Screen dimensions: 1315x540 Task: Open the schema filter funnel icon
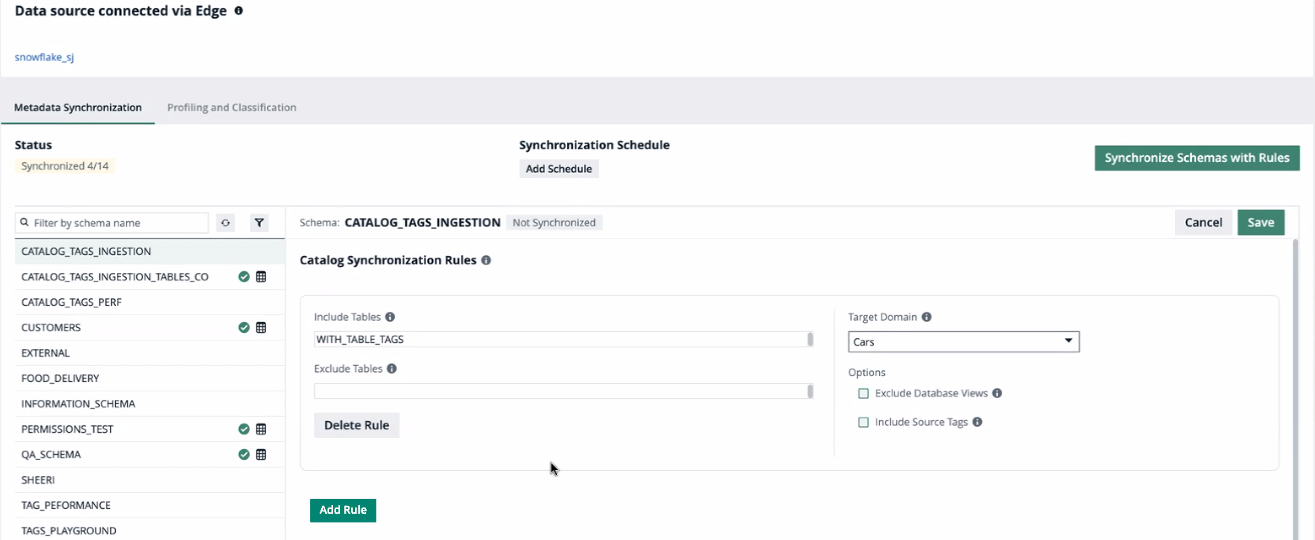[259, 223]
